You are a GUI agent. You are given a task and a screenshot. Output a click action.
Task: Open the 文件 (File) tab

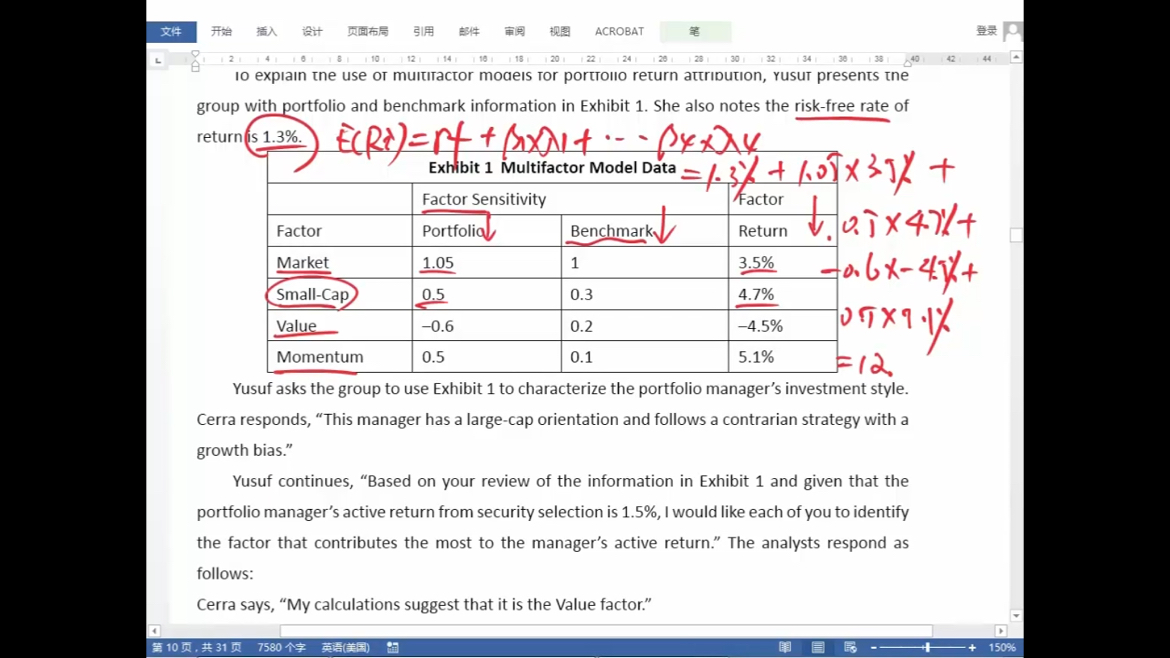(171, 31)
